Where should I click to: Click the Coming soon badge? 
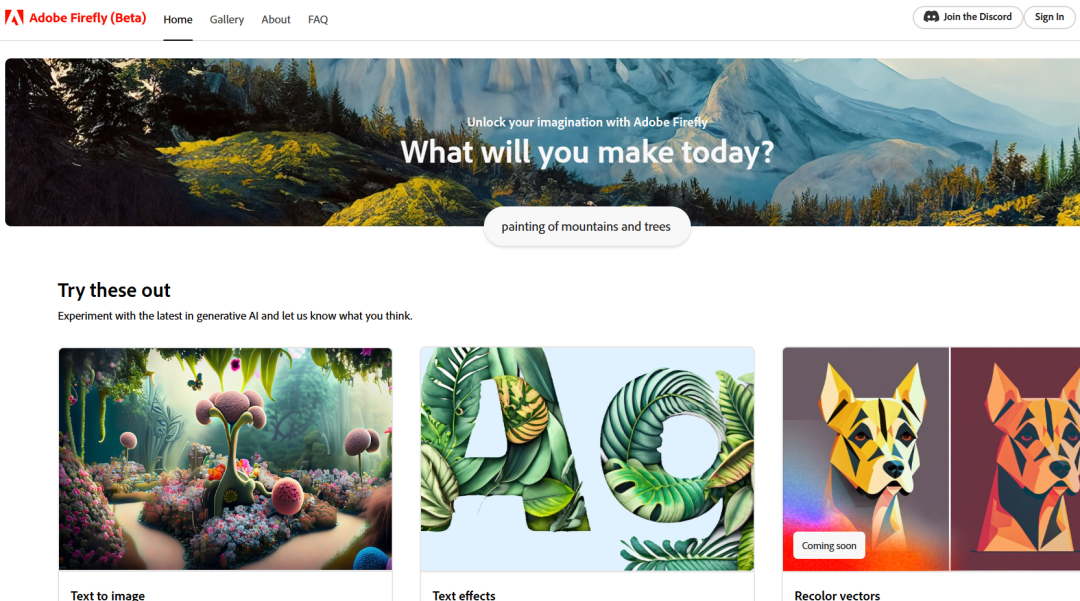click(x=829, y=545)
